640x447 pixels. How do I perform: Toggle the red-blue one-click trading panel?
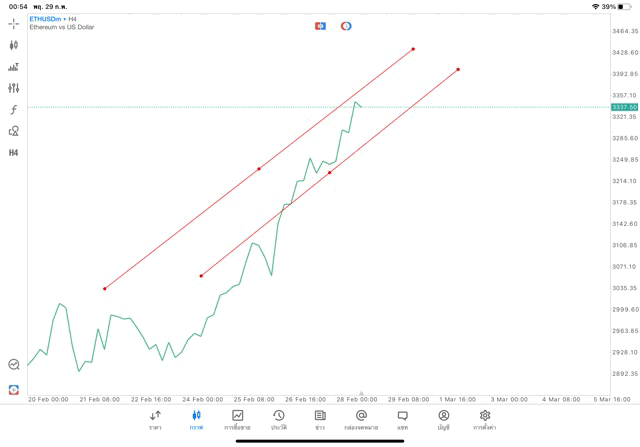pyautogui.click(x=320, y=26)
